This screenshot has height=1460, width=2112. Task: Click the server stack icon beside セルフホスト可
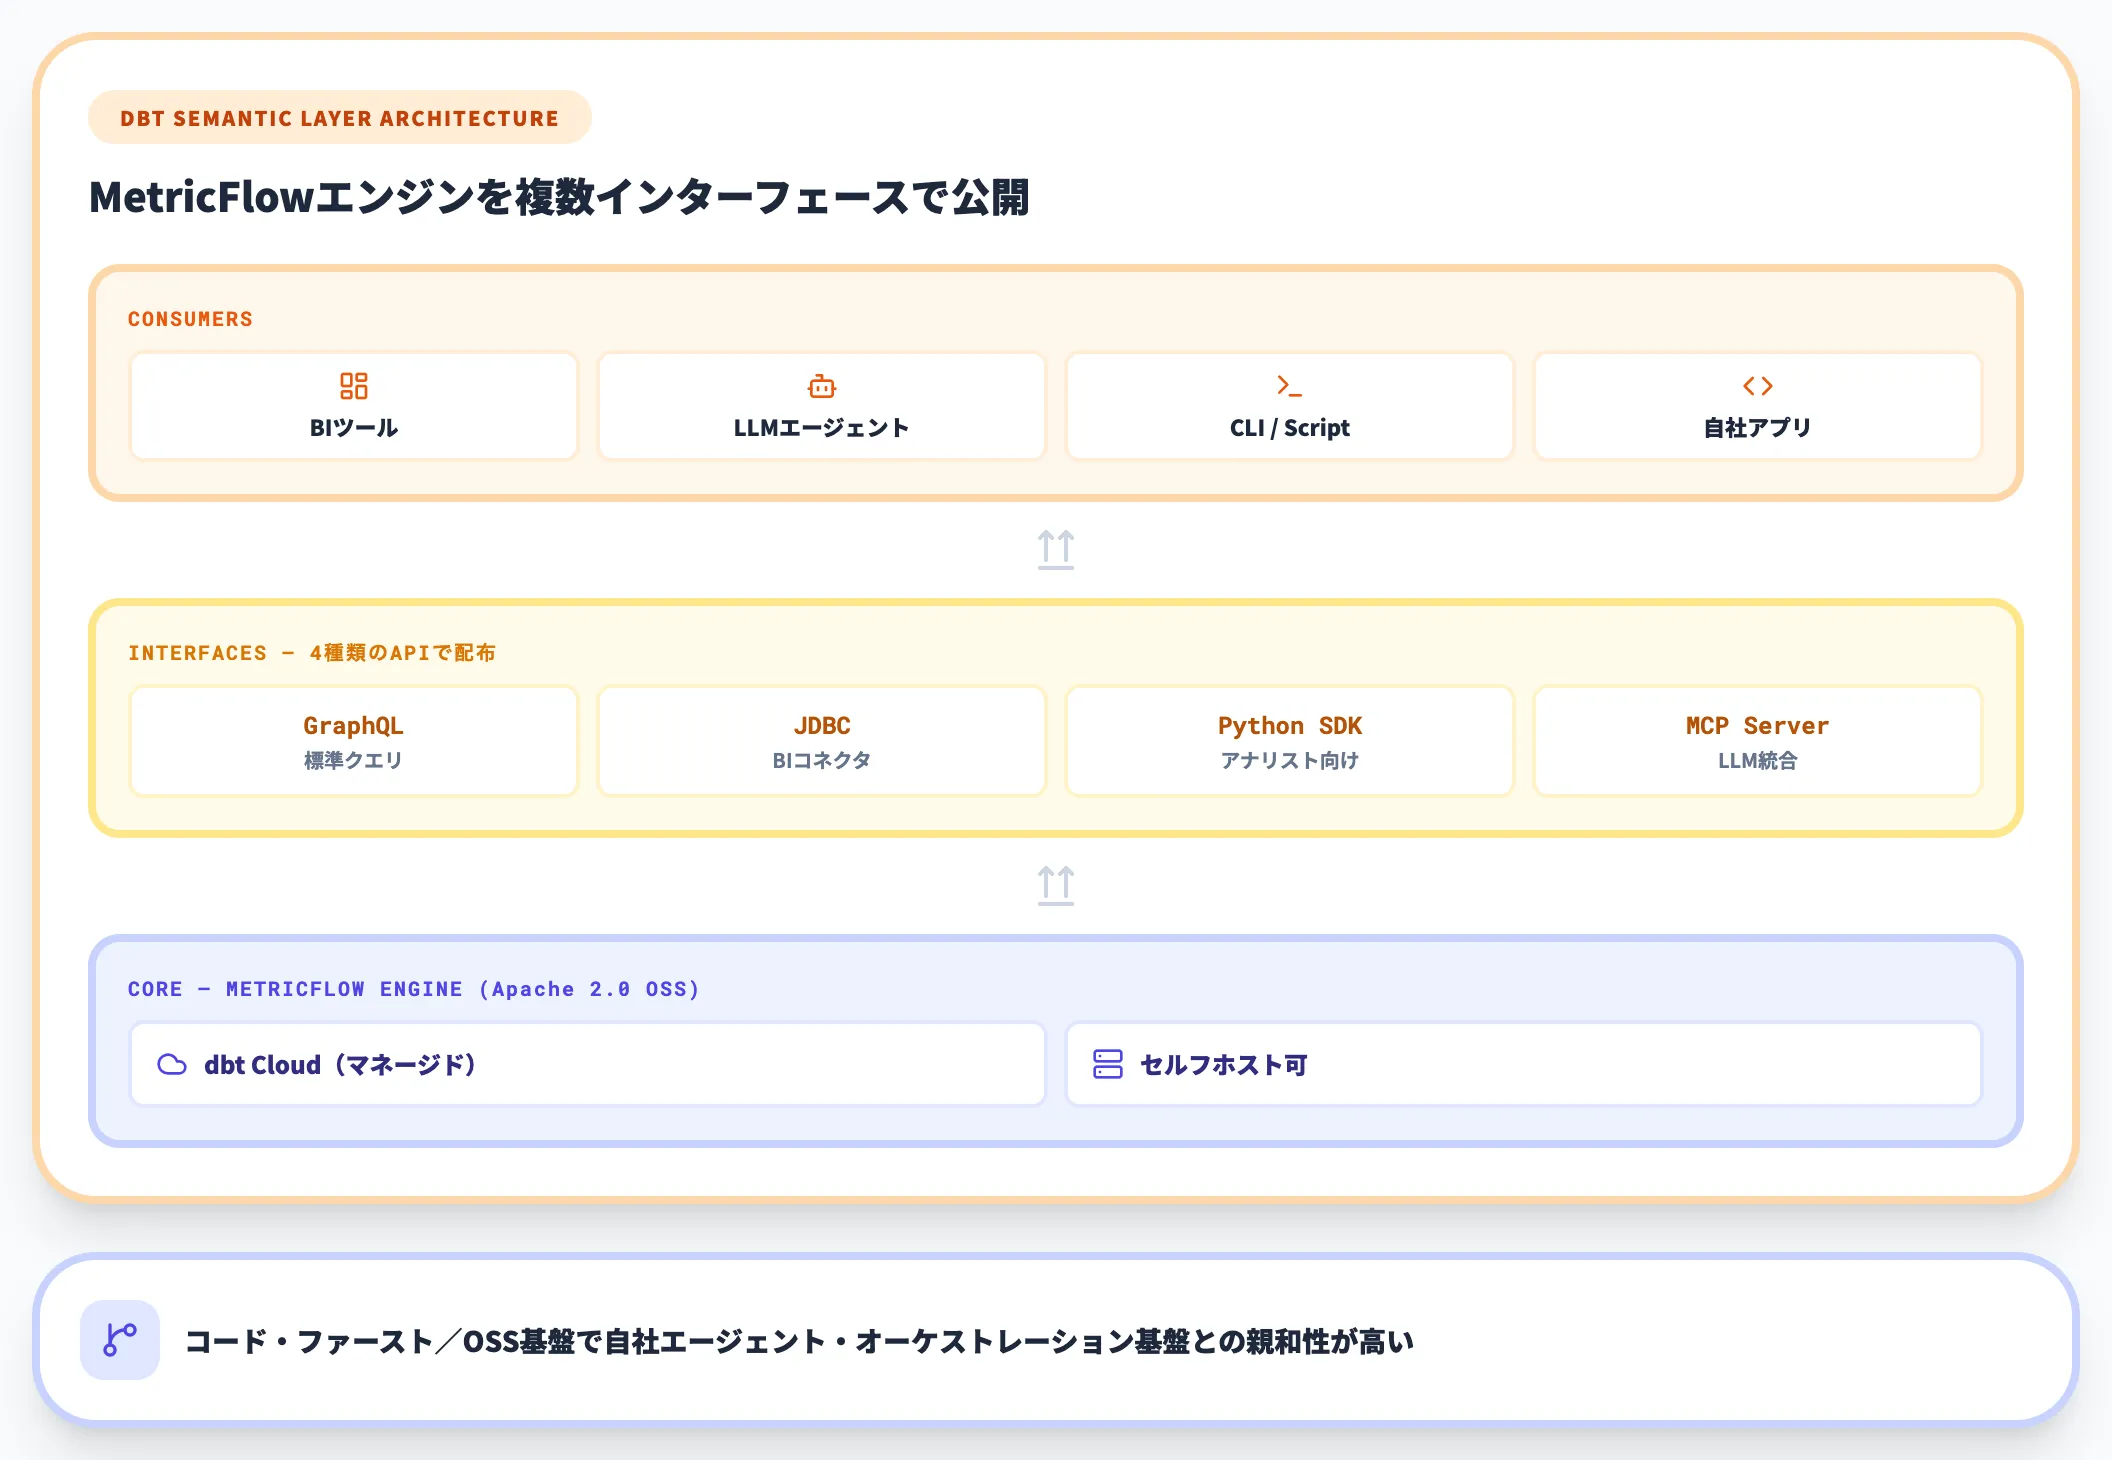tap(1109, 1063)
